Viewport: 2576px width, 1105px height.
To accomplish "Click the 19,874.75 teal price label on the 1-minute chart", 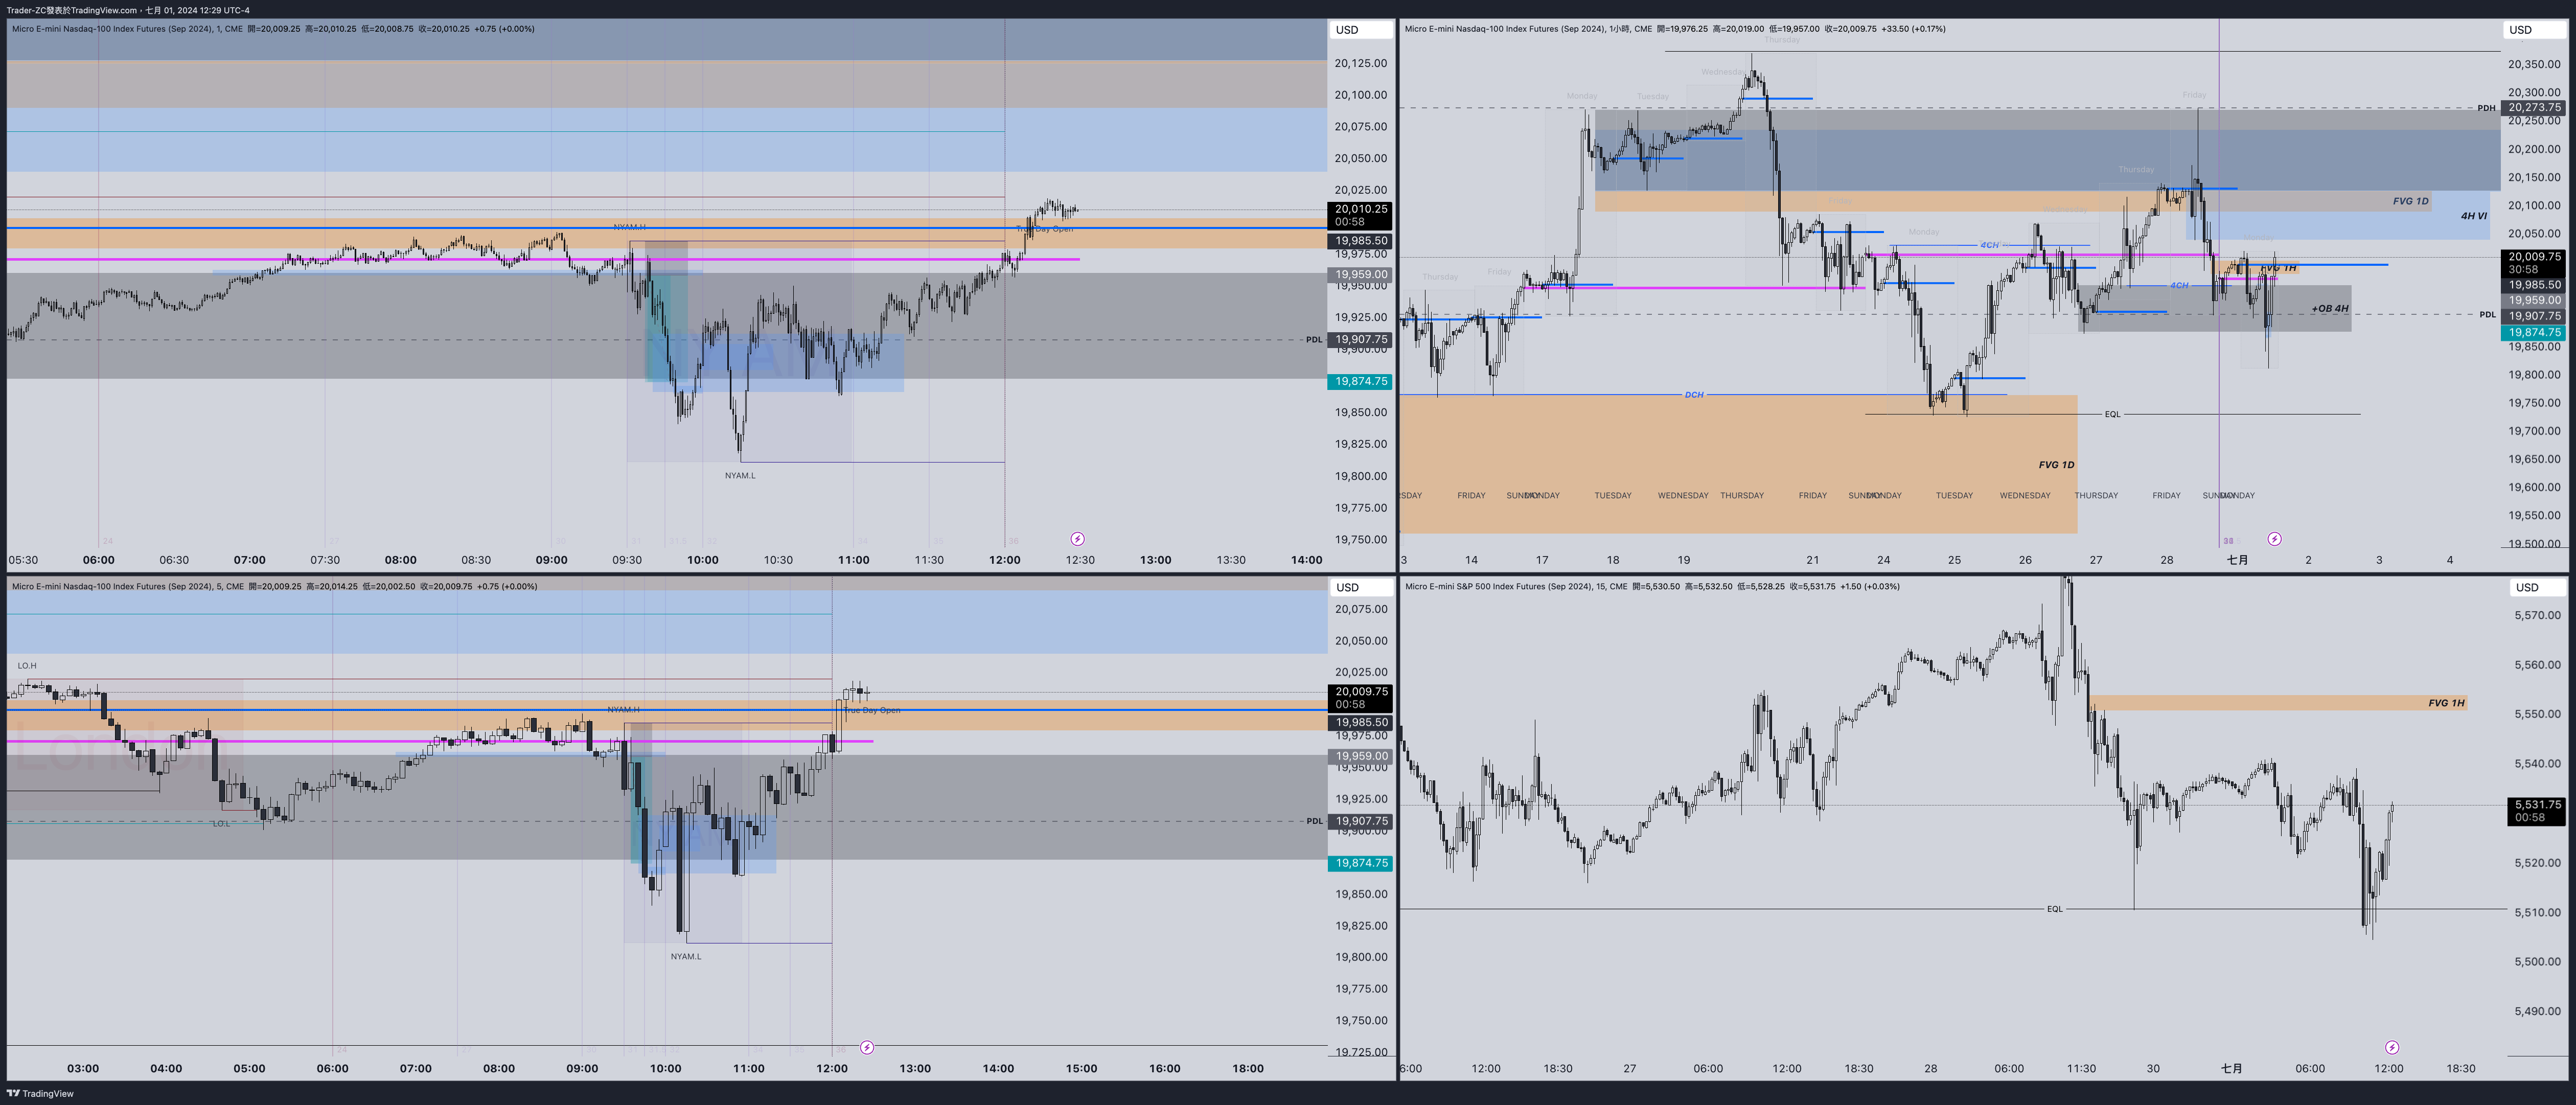I will coord(1360,381).
